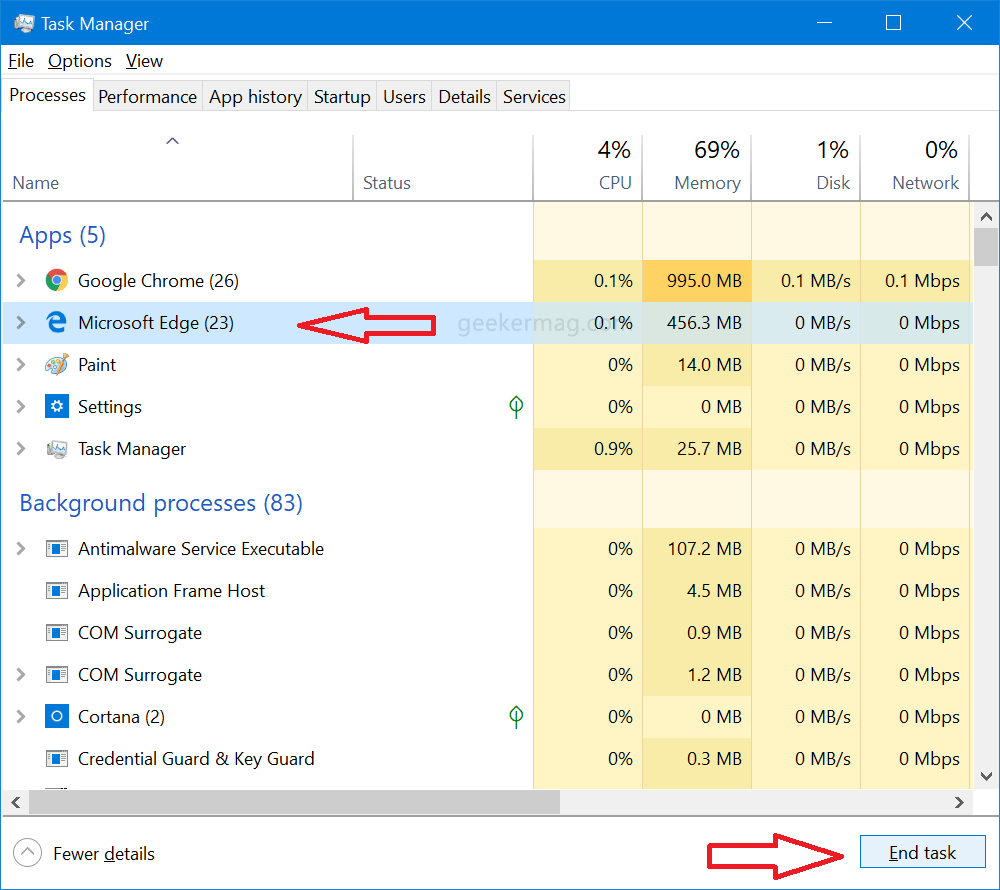Click the 0.1 Mbps network cell for Chrome
Image resolution: width=1000 pixels, height=890 pixels.
[x=915, y=281]
